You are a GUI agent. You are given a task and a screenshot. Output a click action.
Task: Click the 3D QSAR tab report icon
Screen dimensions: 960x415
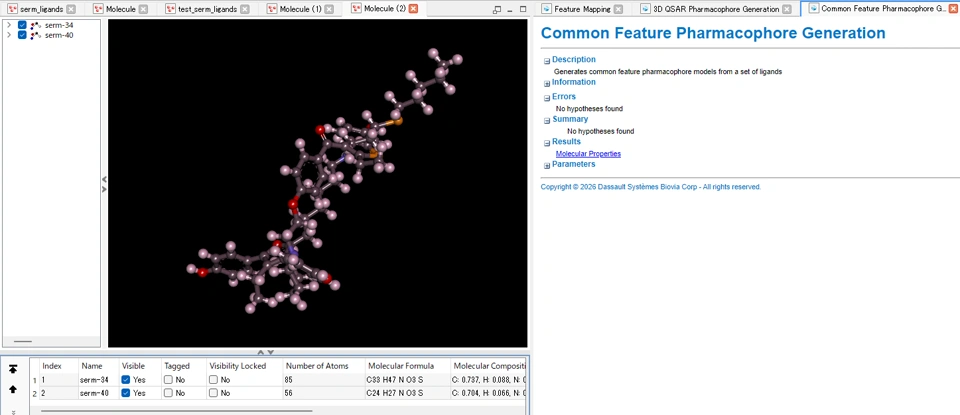pyautogui.click(x=646, y=9)
